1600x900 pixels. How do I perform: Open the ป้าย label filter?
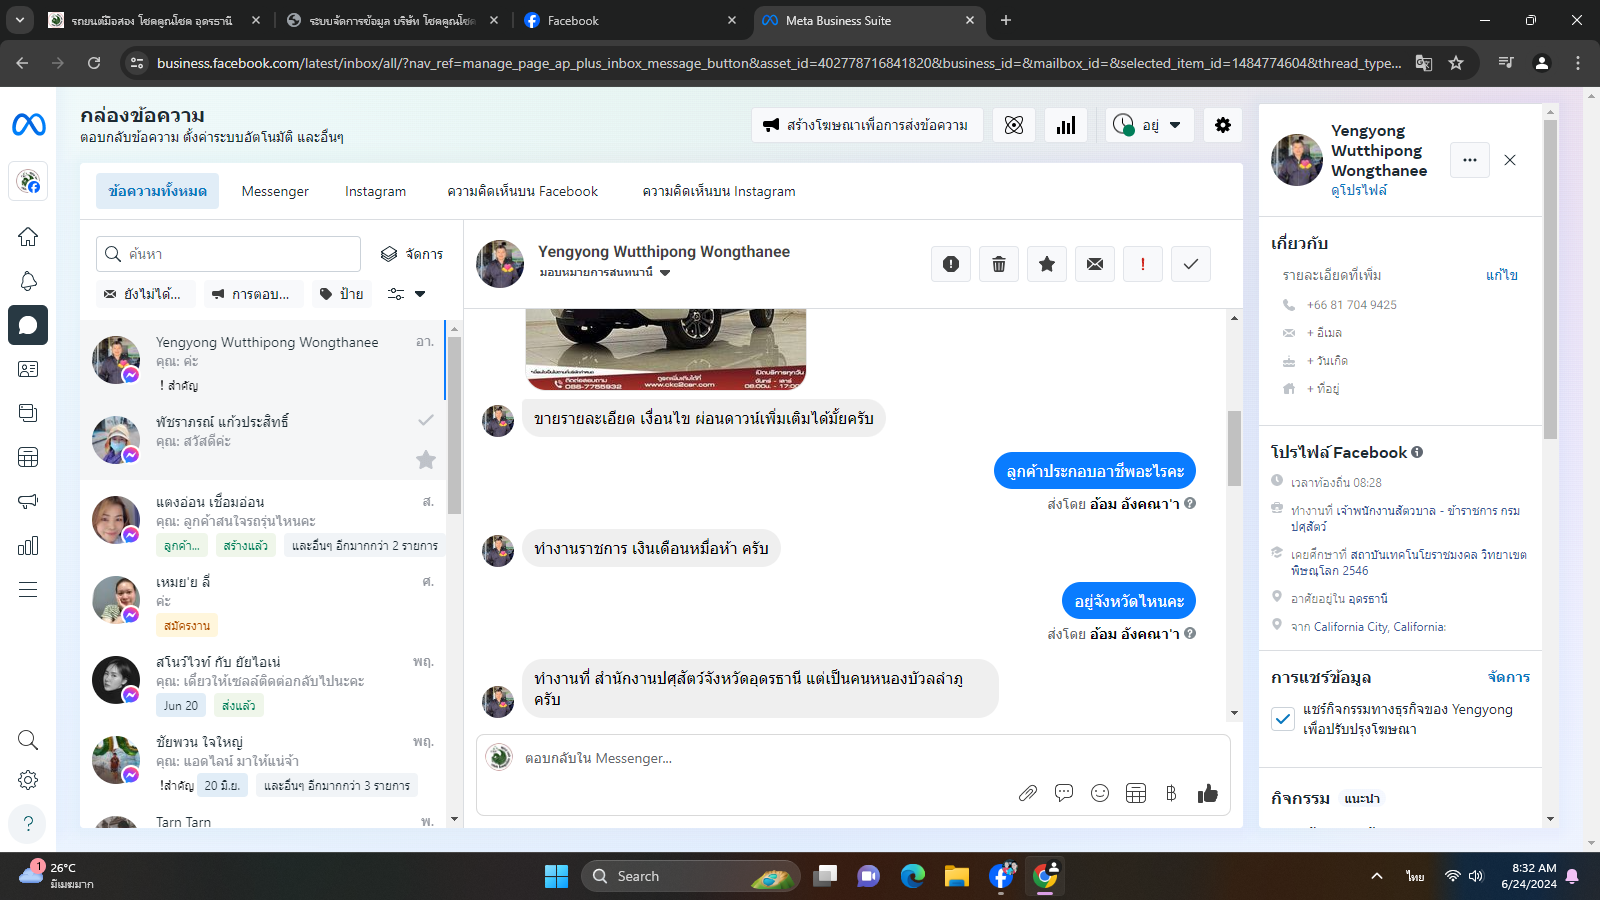point(341,294)
